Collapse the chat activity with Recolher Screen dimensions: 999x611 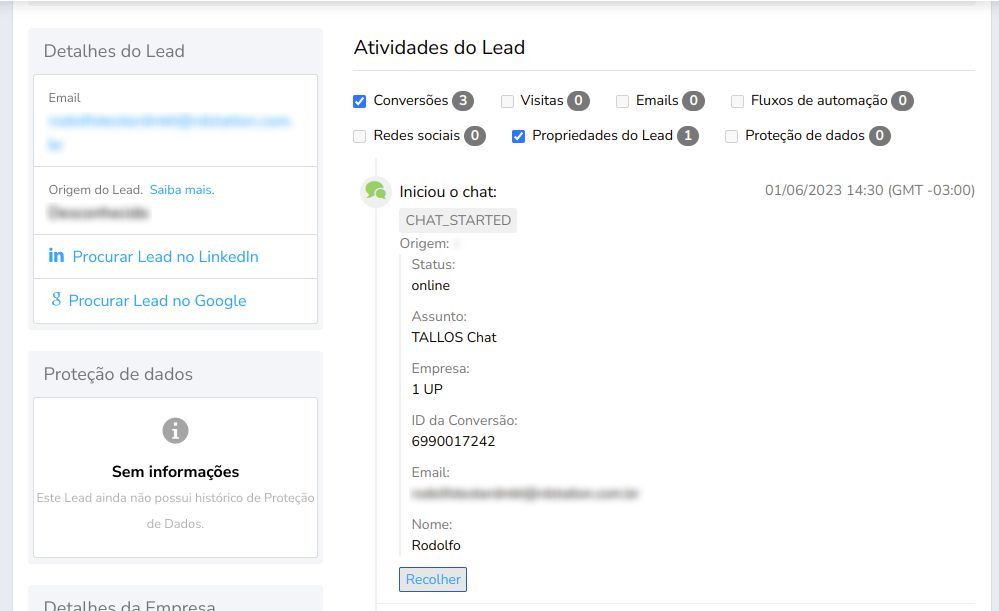click(432, 579)
